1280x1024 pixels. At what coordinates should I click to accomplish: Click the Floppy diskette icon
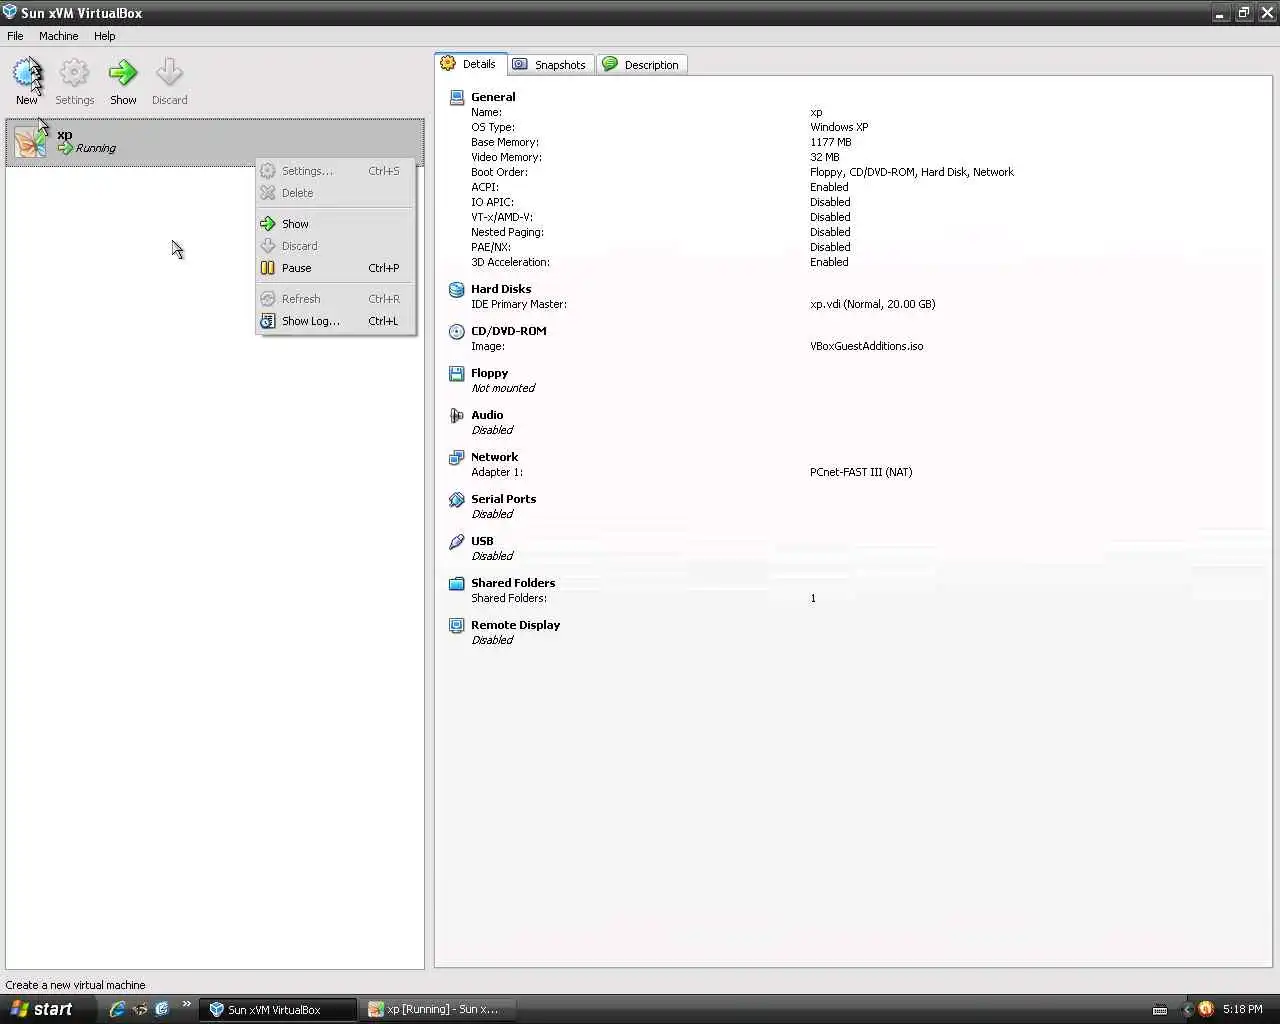click(457, 373)
